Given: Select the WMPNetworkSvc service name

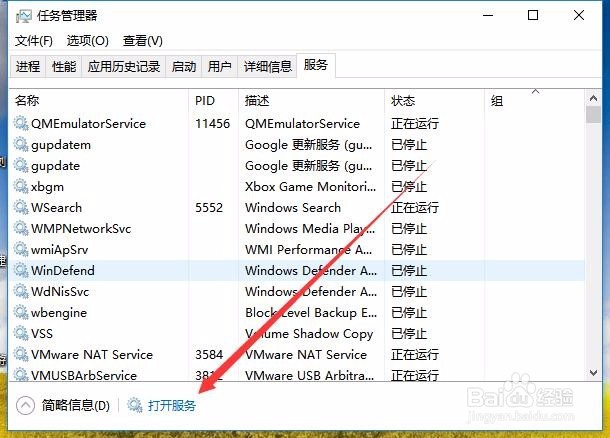Looking at the screenshot, I should pos(81,228).
